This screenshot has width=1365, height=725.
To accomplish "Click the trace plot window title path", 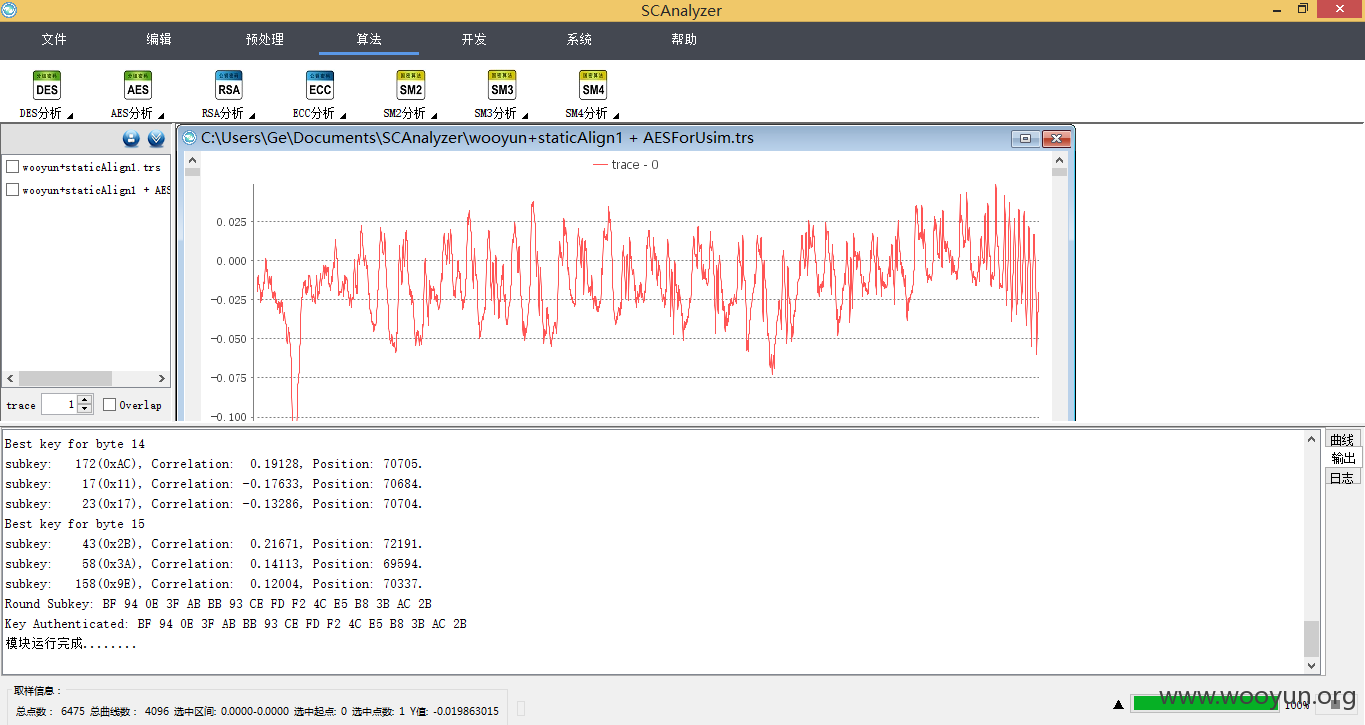I will 477,138.
